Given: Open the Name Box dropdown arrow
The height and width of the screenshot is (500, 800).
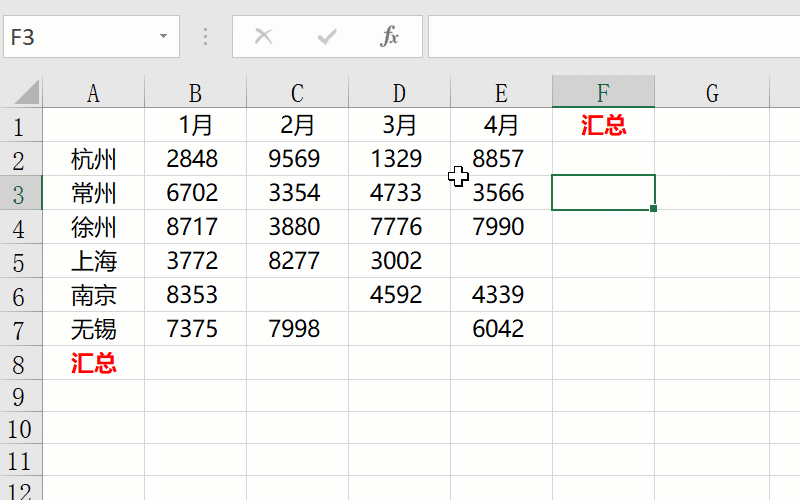Looking at the screenshot, I should coord(163,36).
